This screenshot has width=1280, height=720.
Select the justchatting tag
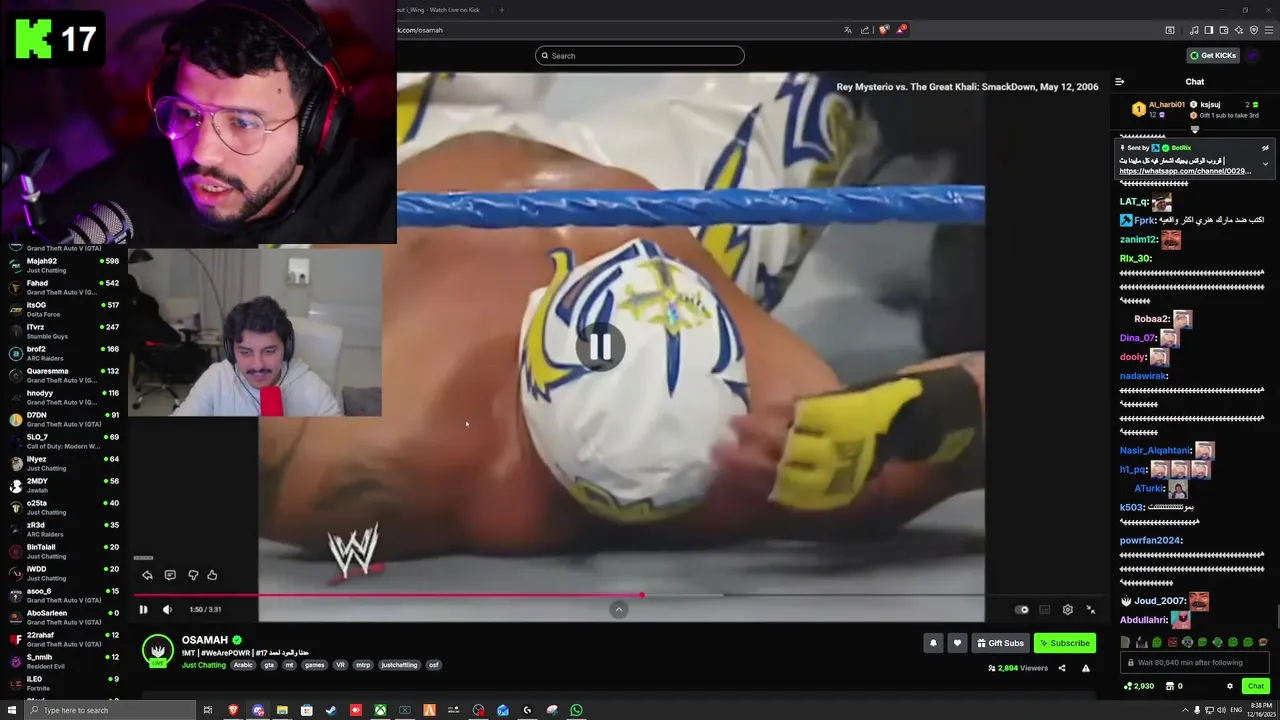point(399,665)
